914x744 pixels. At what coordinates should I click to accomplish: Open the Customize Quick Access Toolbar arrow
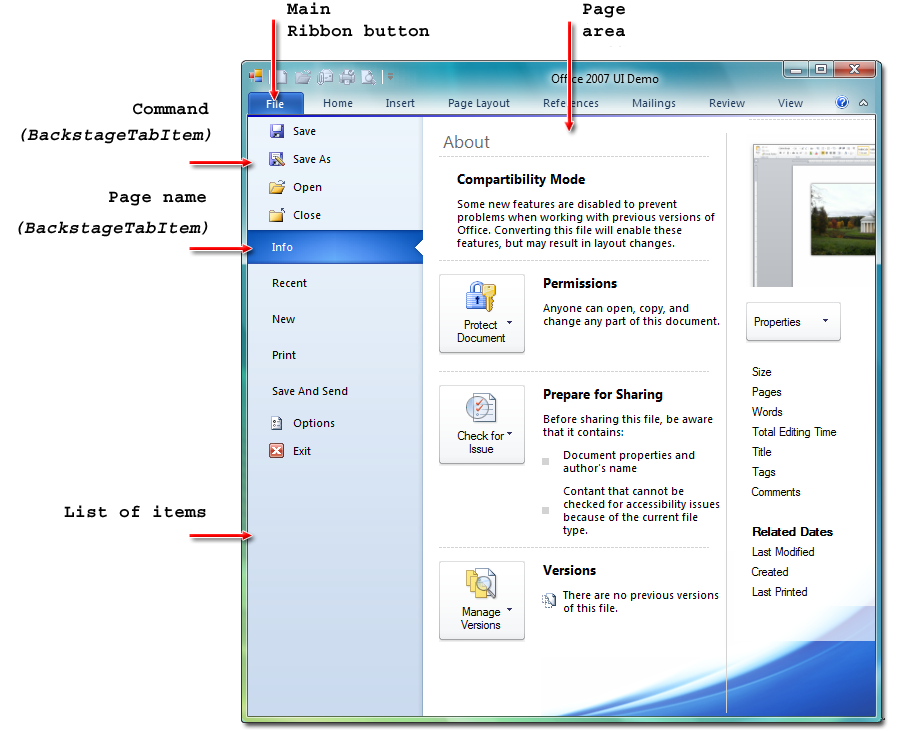click(x=390, y=77)
